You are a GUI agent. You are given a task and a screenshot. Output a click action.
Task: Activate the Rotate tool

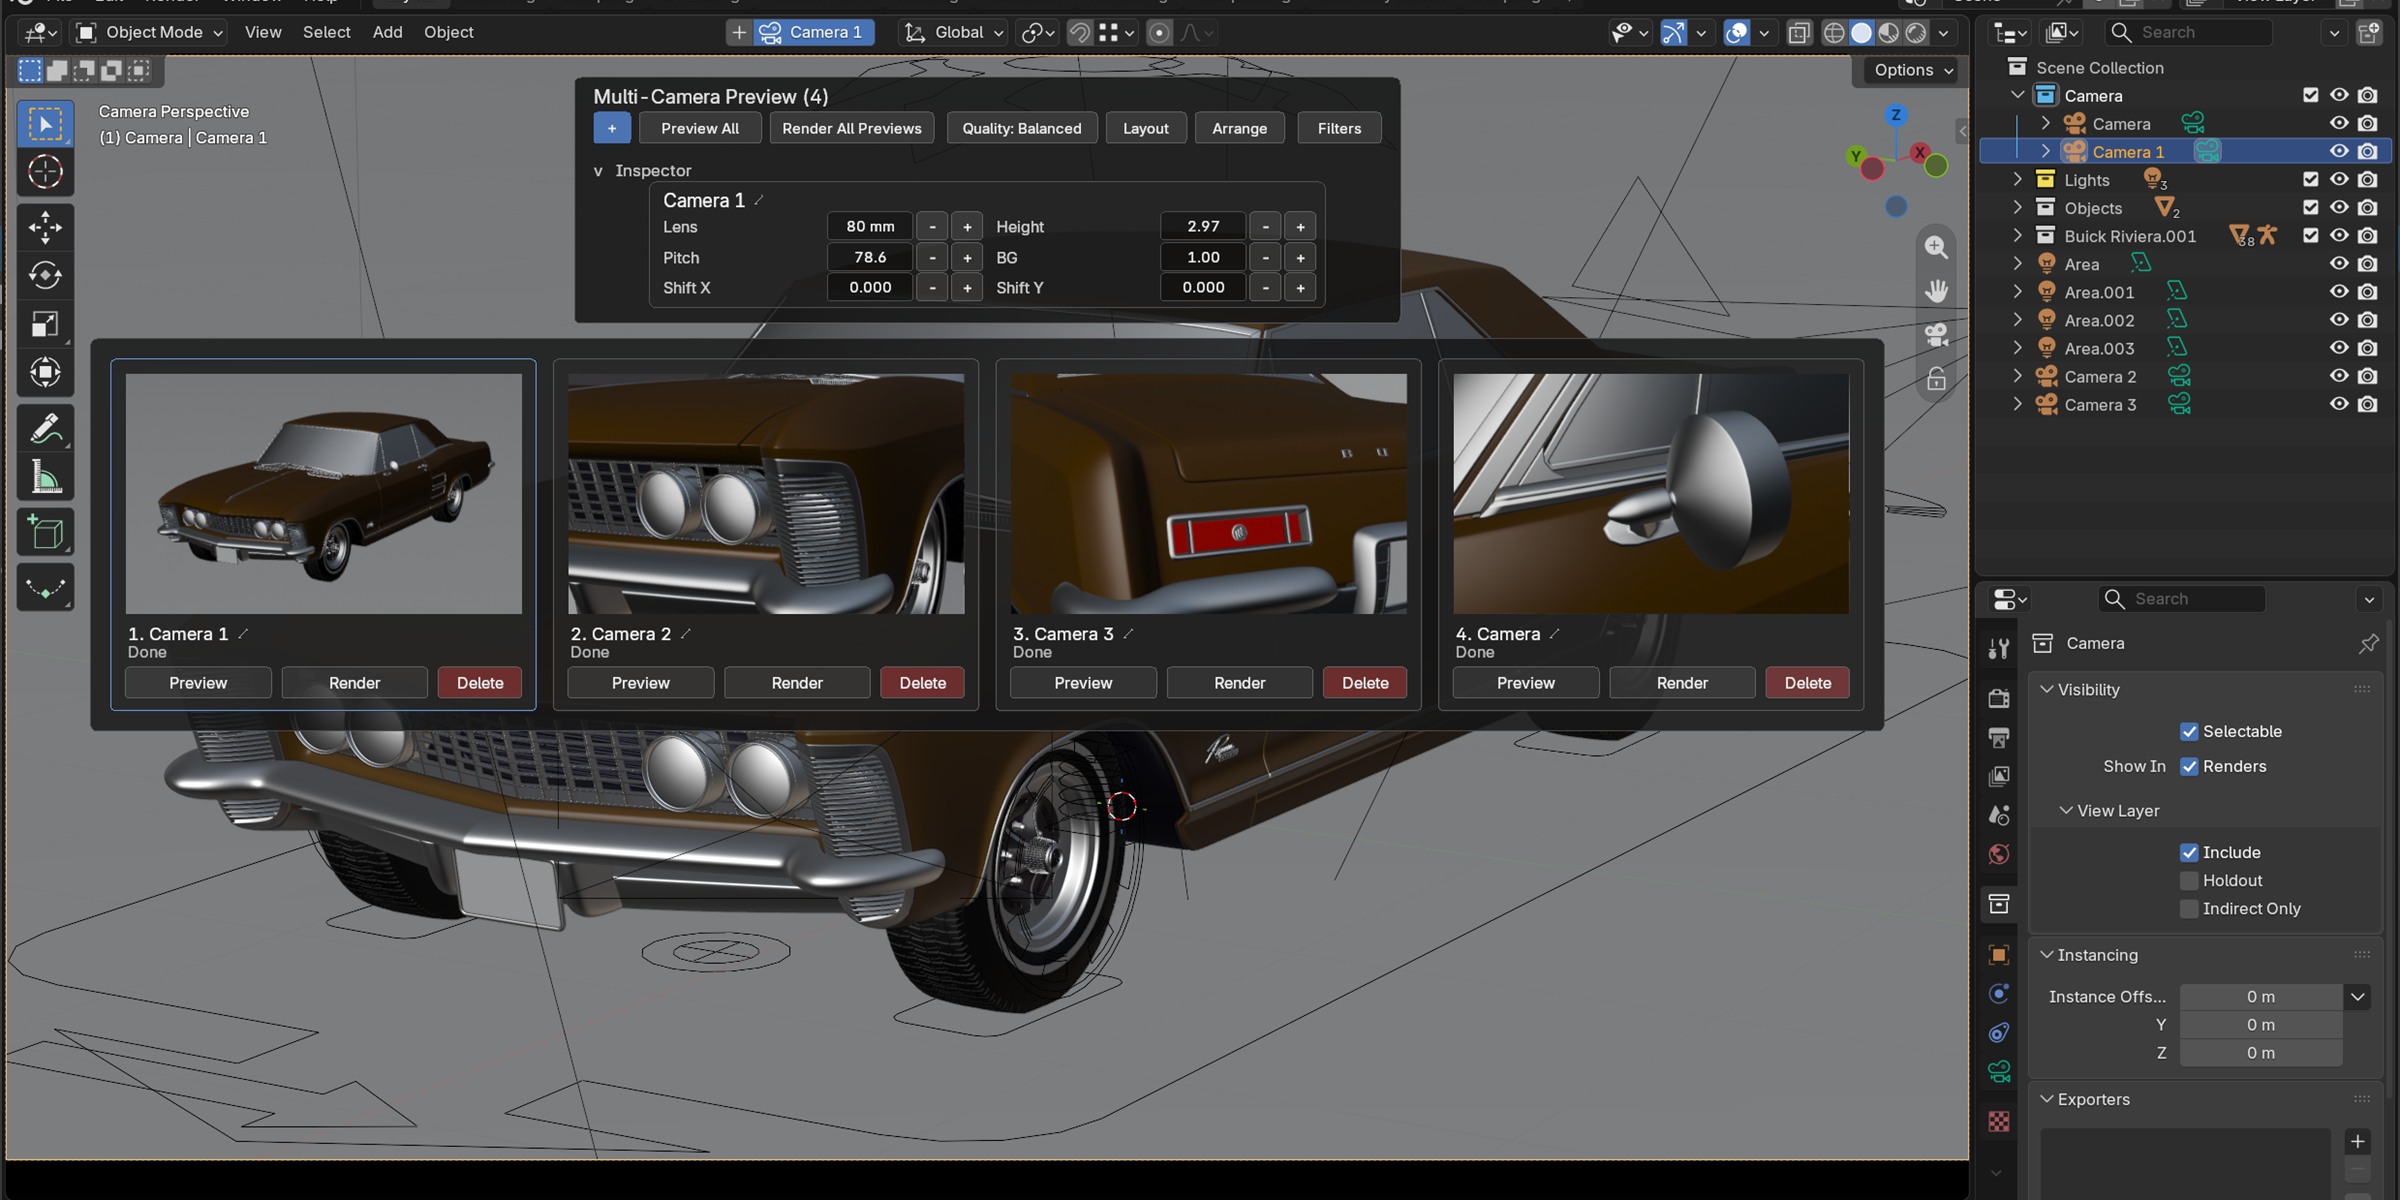coord(45,275)
